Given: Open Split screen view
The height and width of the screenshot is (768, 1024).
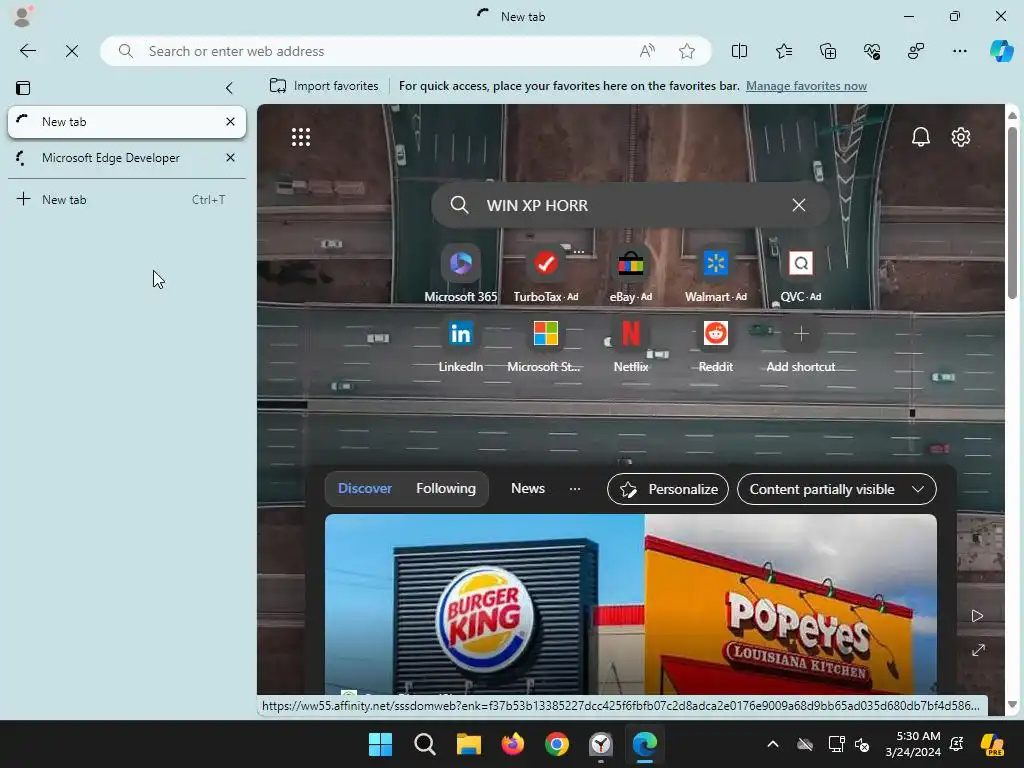Looking at the screenshot, I should pos(739,51).
